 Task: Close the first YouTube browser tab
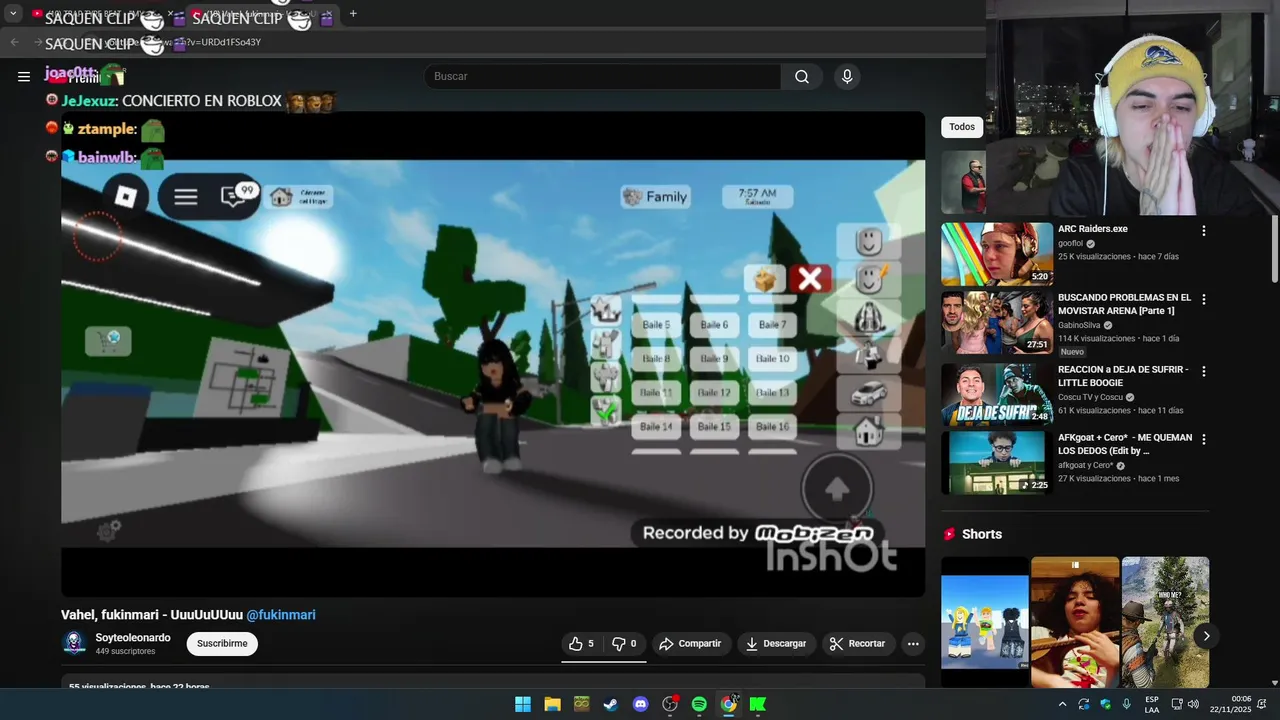[x=171, y=14]
